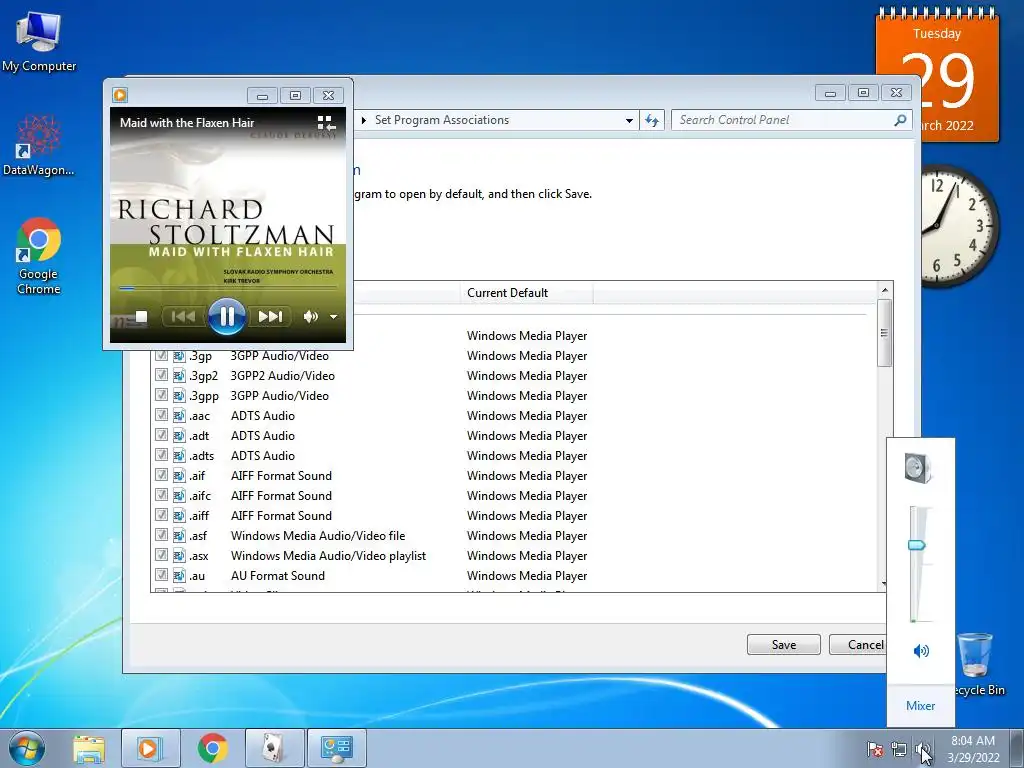Click the media player seek bar
This screenshot has height=768, width=1024.
(227, 287)
